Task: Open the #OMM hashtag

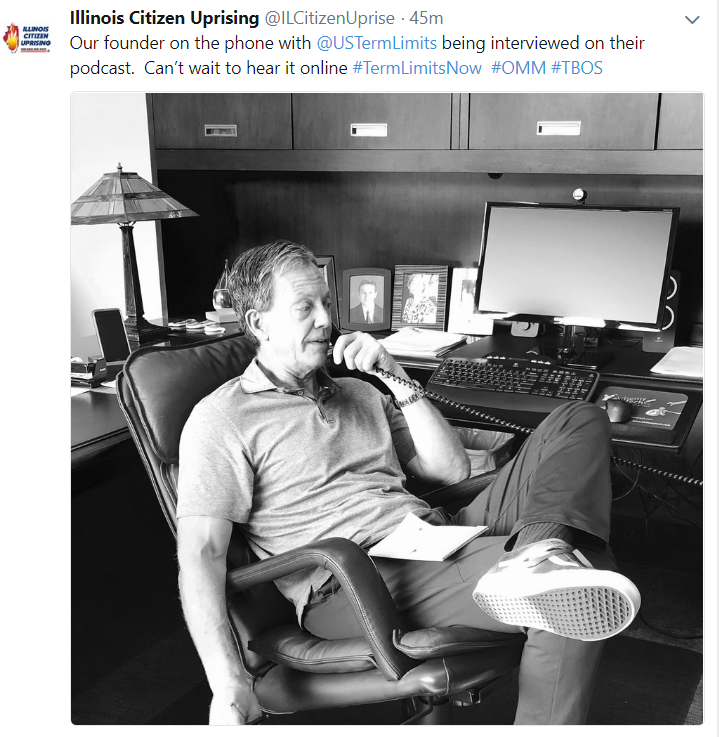Action: [x=518, y=68]
